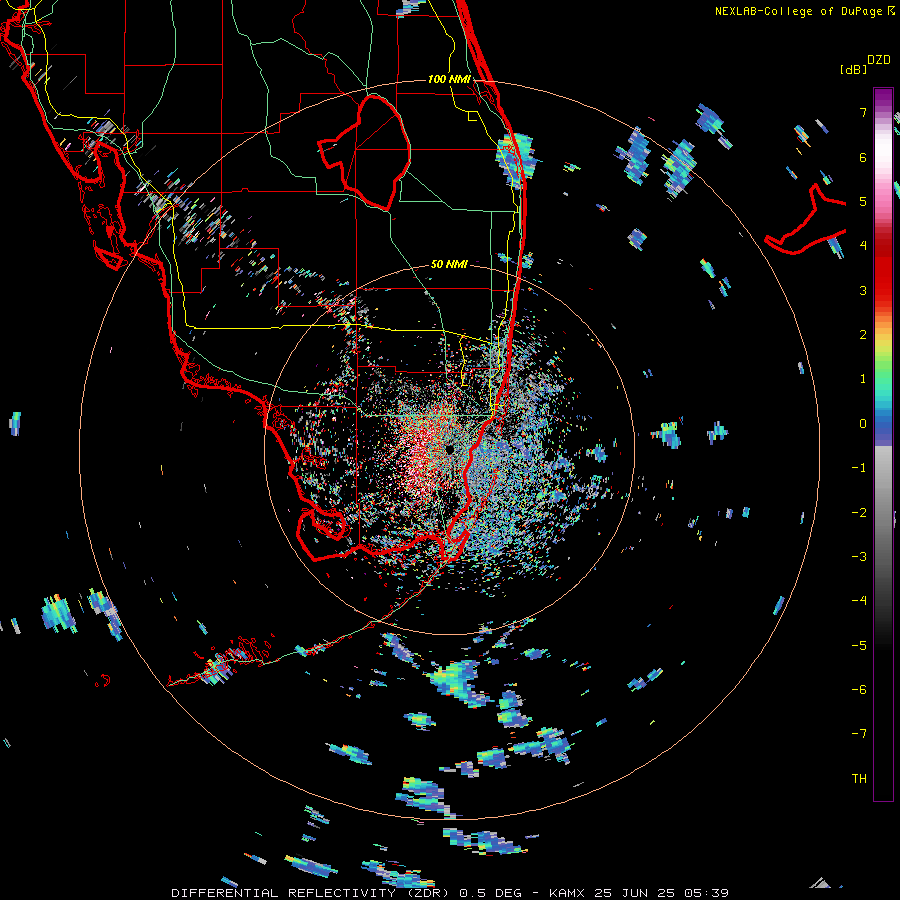900x900 pixels.
Task: Select the 50 NMI range ring label
Action: click(449, 264)
